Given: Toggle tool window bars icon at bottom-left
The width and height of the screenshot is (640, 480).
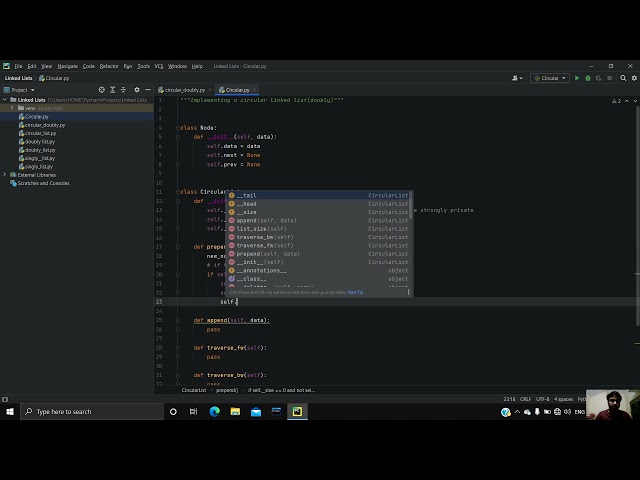Looking at the screenshot, I should pos(5,399).
